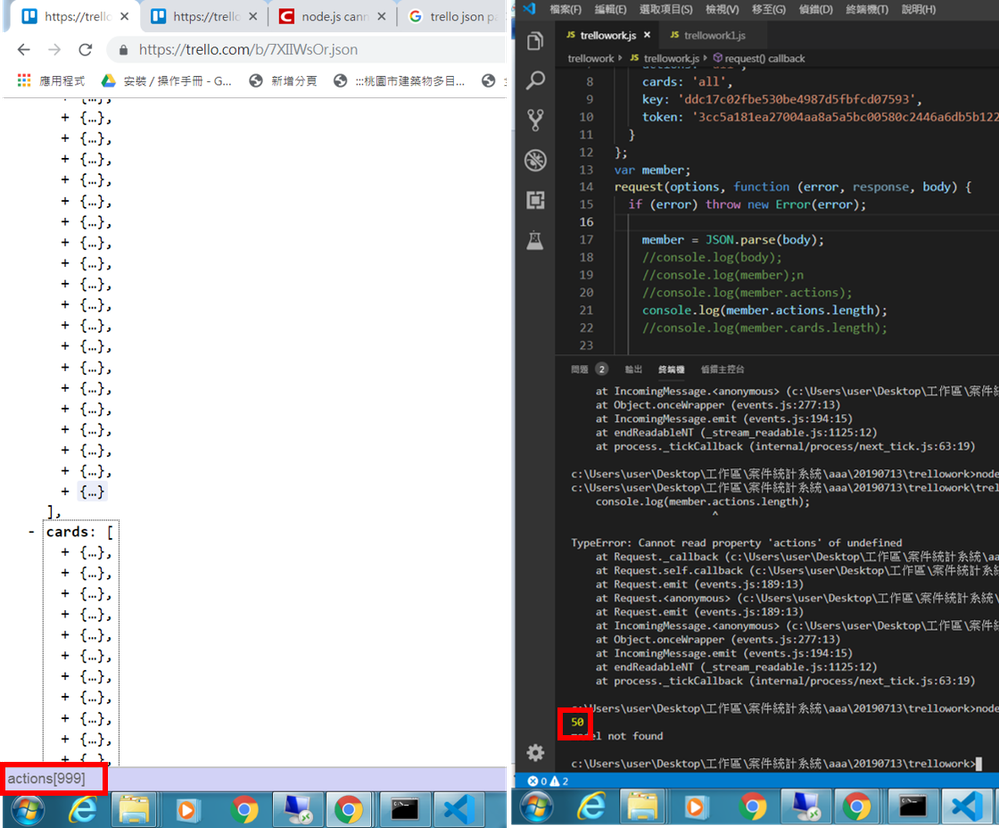Open the VS Code Explorer view
The height and width of the screenshot is (828, 999).
point(535,42)
